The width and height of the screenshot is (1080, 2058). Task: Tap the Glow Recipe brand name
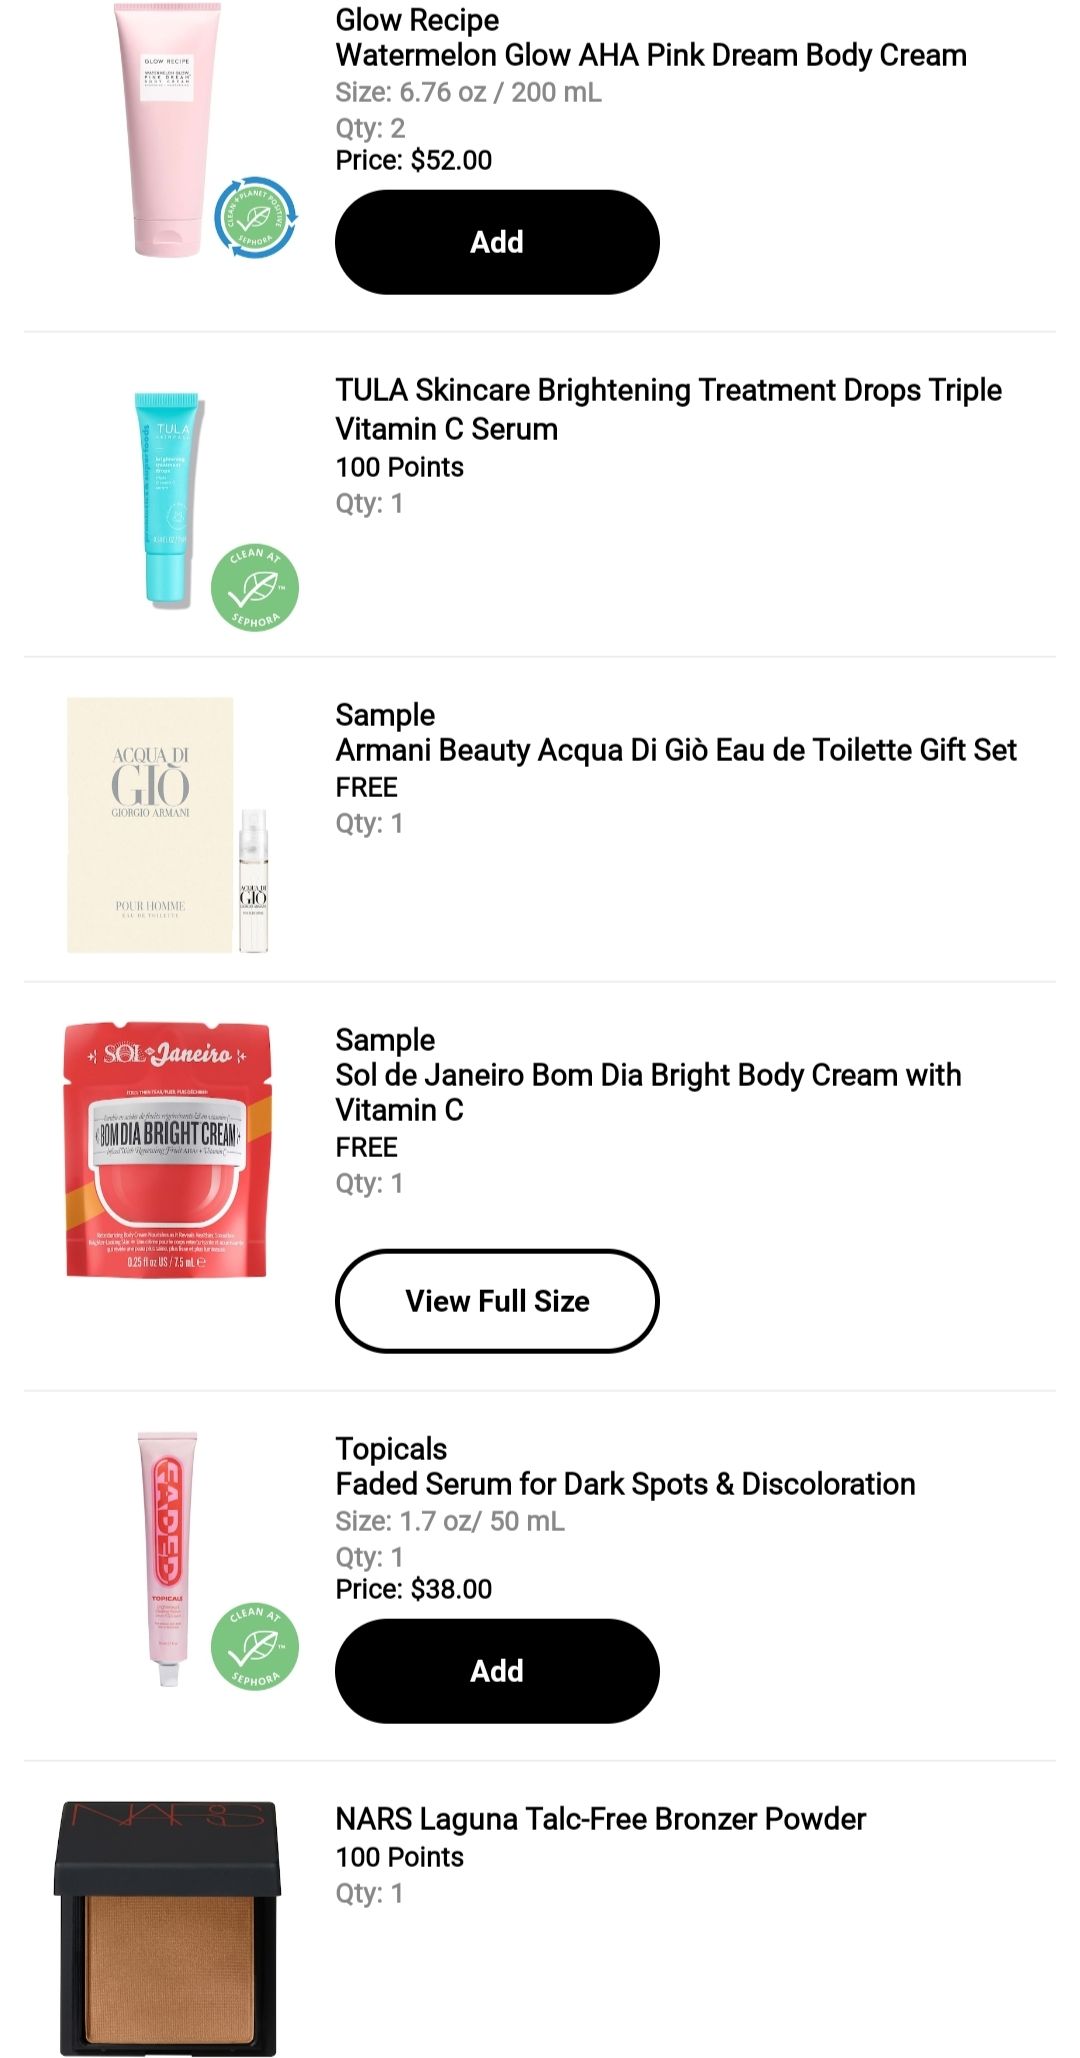pos(417,20)
